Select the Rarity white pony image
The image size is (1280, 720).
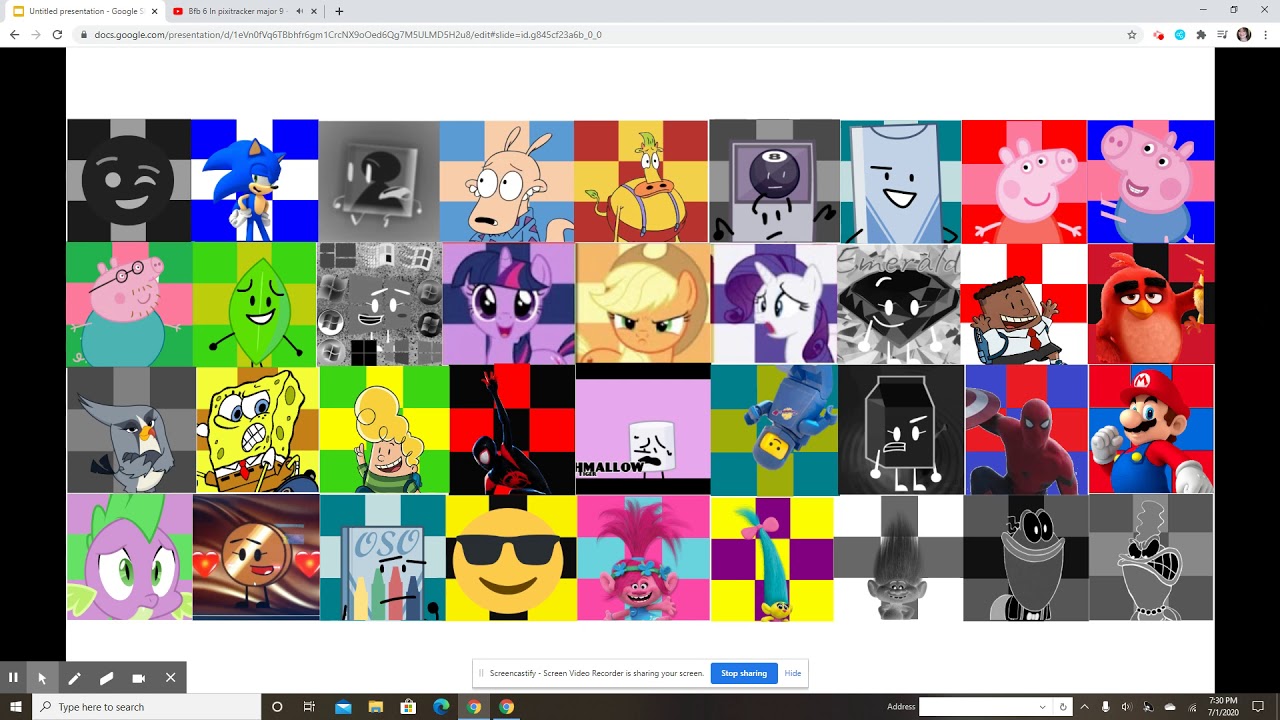tap(774, 303)
